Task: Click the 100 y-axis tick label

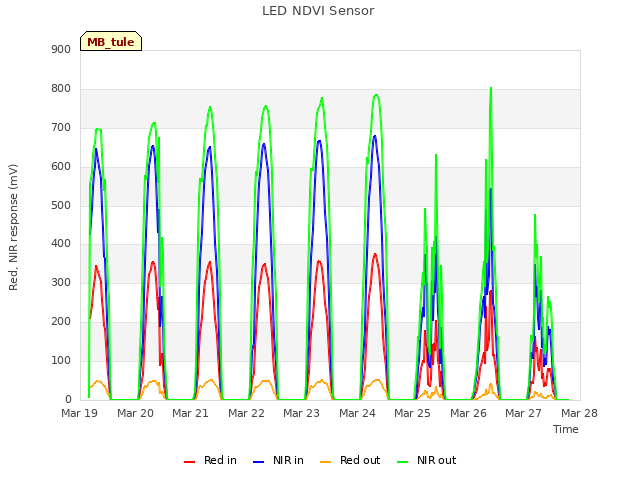Action: (61, 360)
